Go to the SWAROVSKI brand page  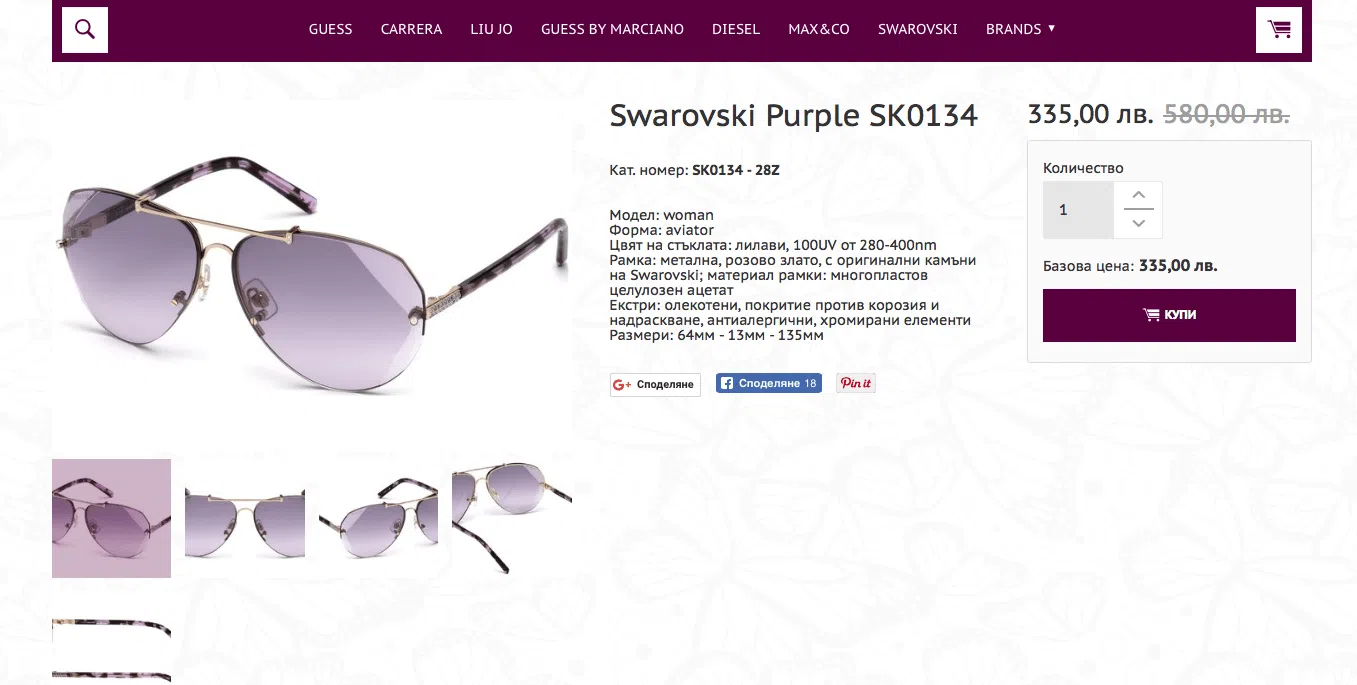click(918, 29)
